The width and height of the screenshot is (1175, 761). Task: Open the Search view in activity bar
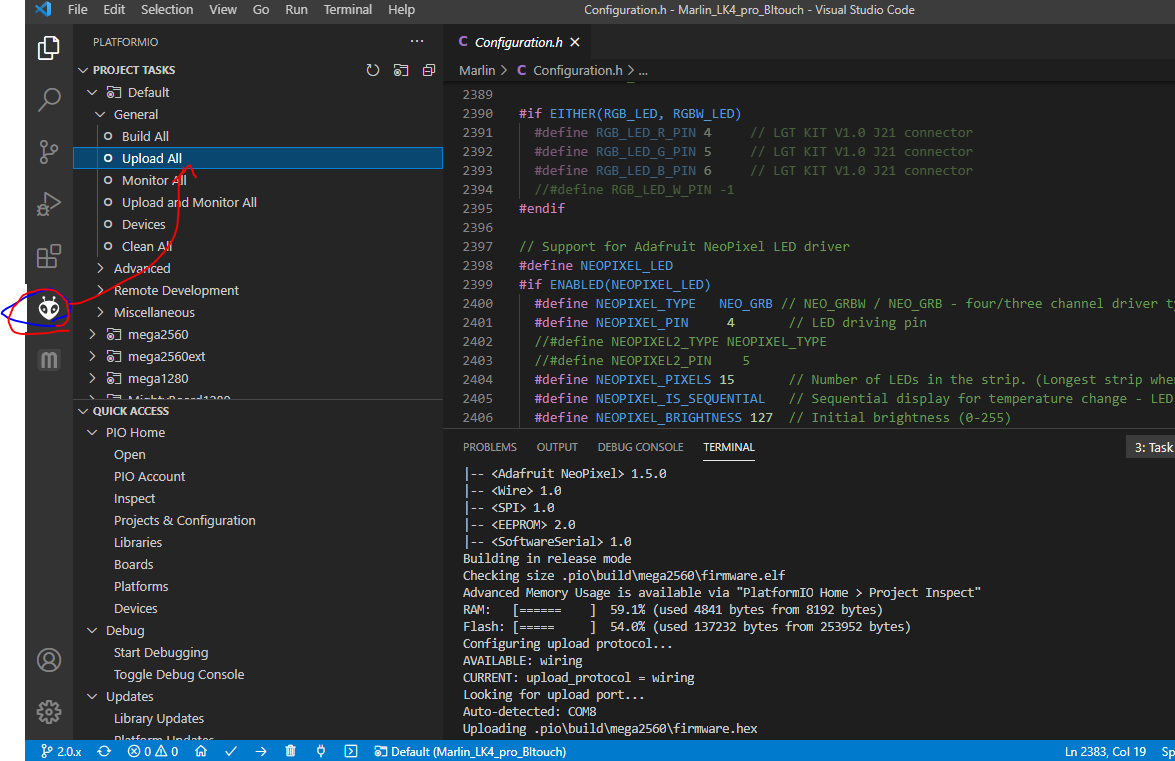(49, 99)
